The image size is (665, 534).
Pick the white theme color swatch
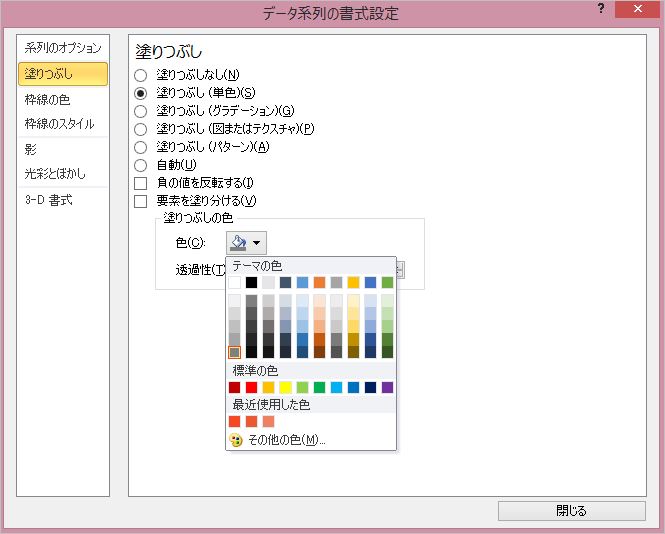235,282
